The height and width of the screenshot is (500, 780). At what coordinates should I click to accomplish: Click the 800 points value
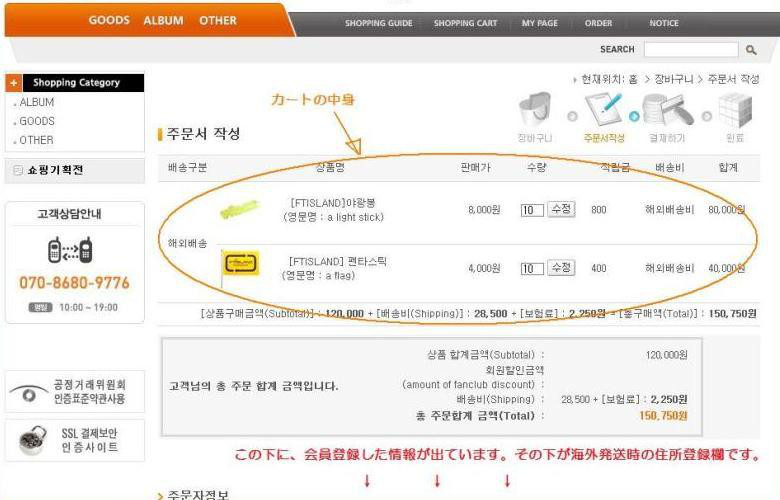pyautogui.click(x=599, y=210)
